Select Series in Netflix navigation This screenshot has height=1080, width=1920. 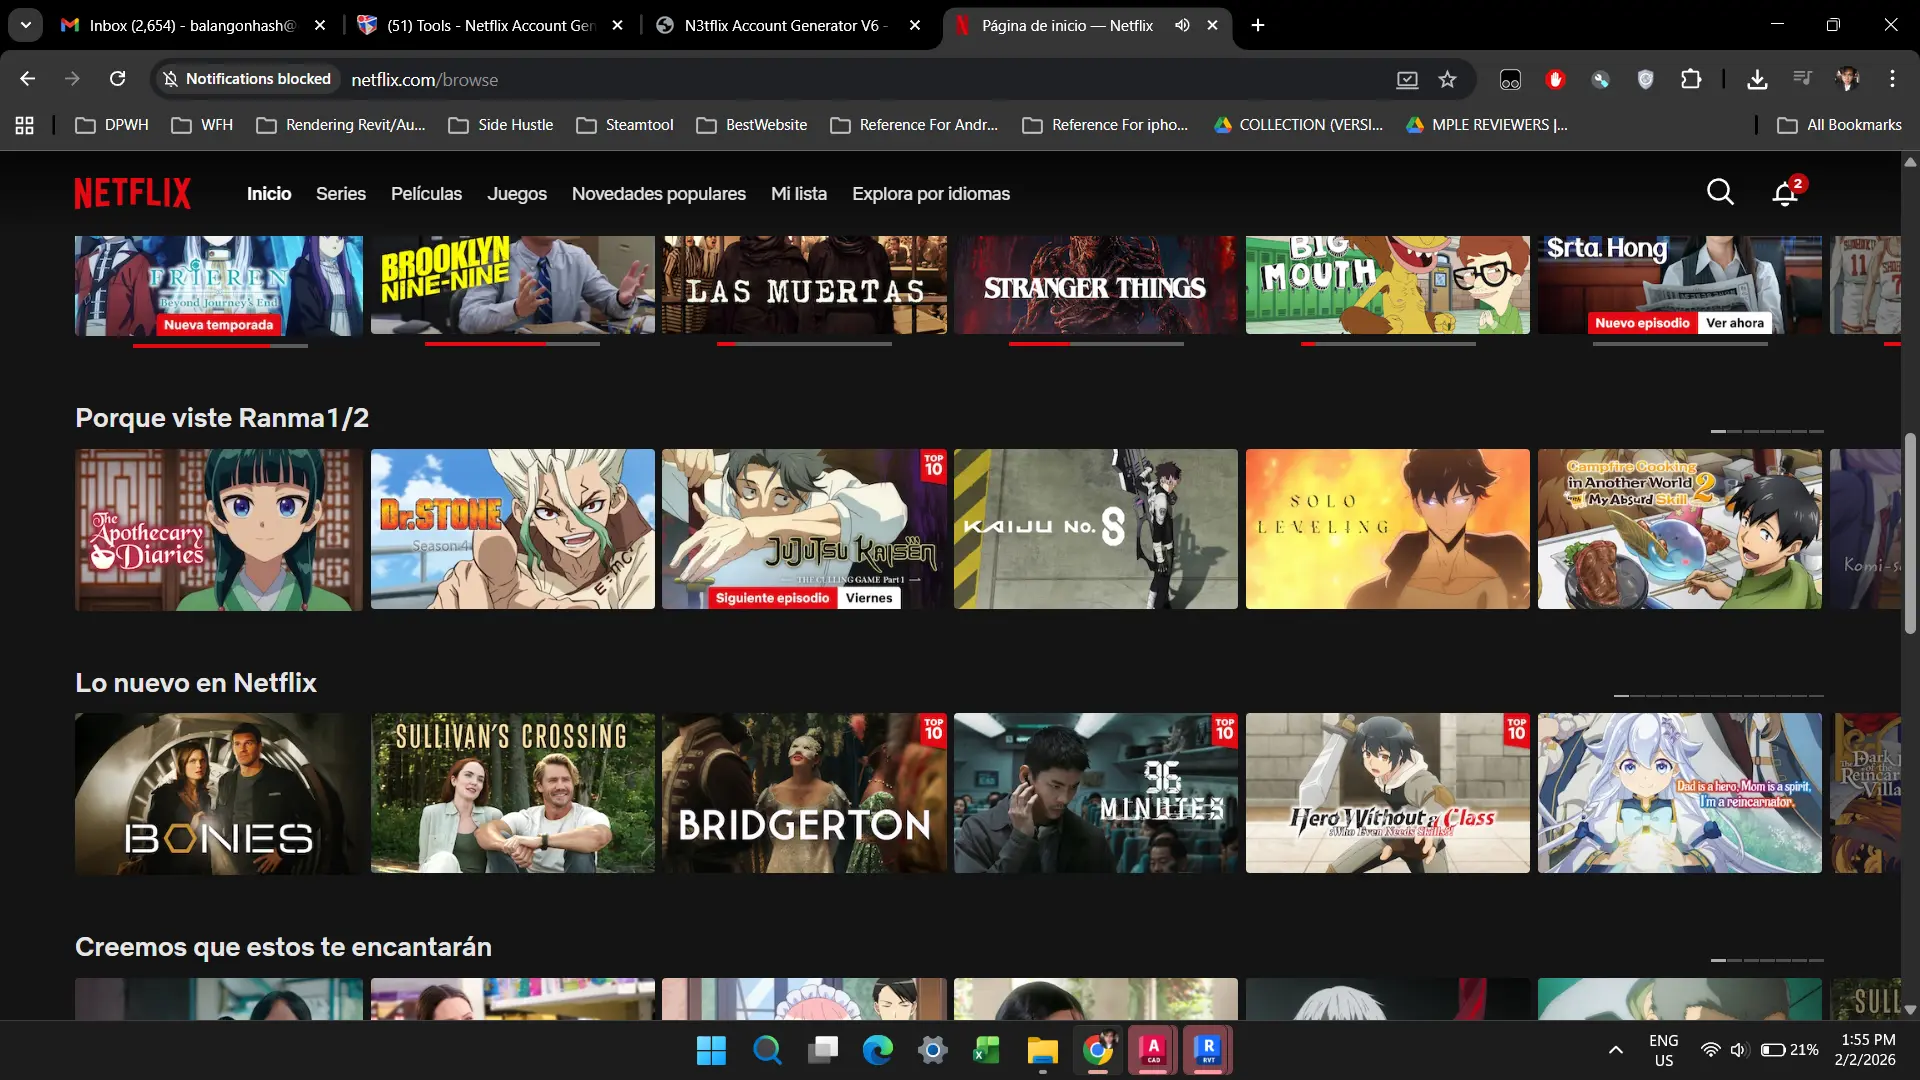pos(341,194)
